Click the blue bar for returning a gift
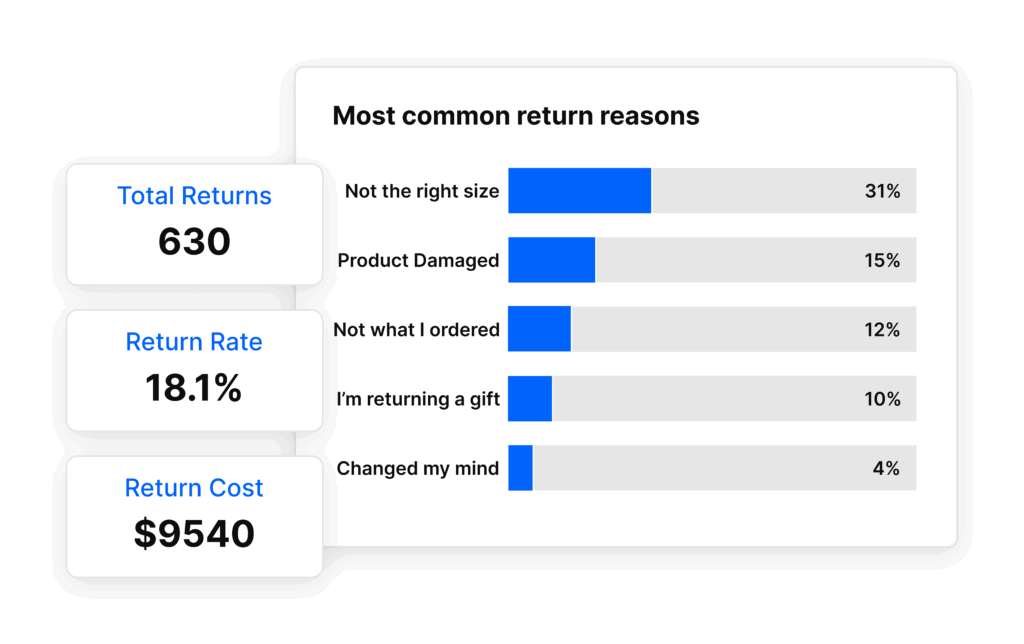 [530, 398]
